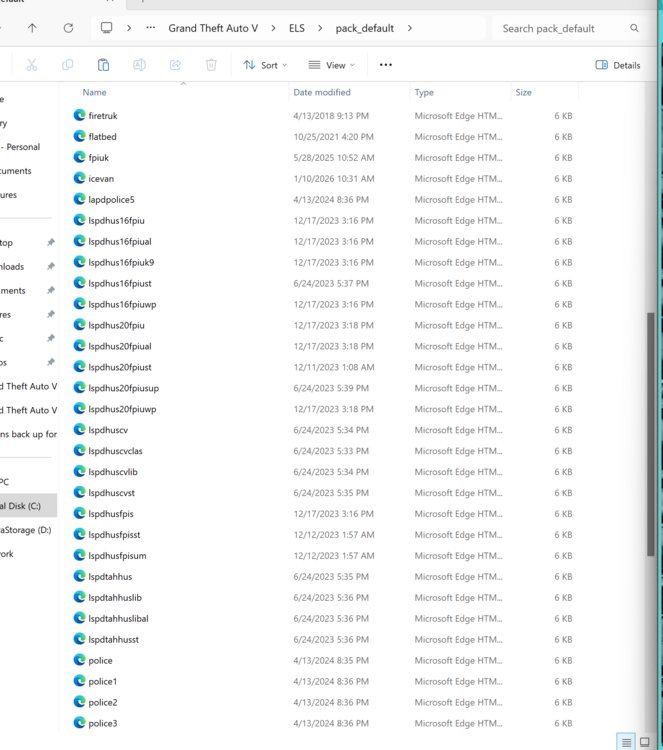This screenshot has width=663, height=750.
Task: Click the Cut scissors icon
Action: (32, 65)
